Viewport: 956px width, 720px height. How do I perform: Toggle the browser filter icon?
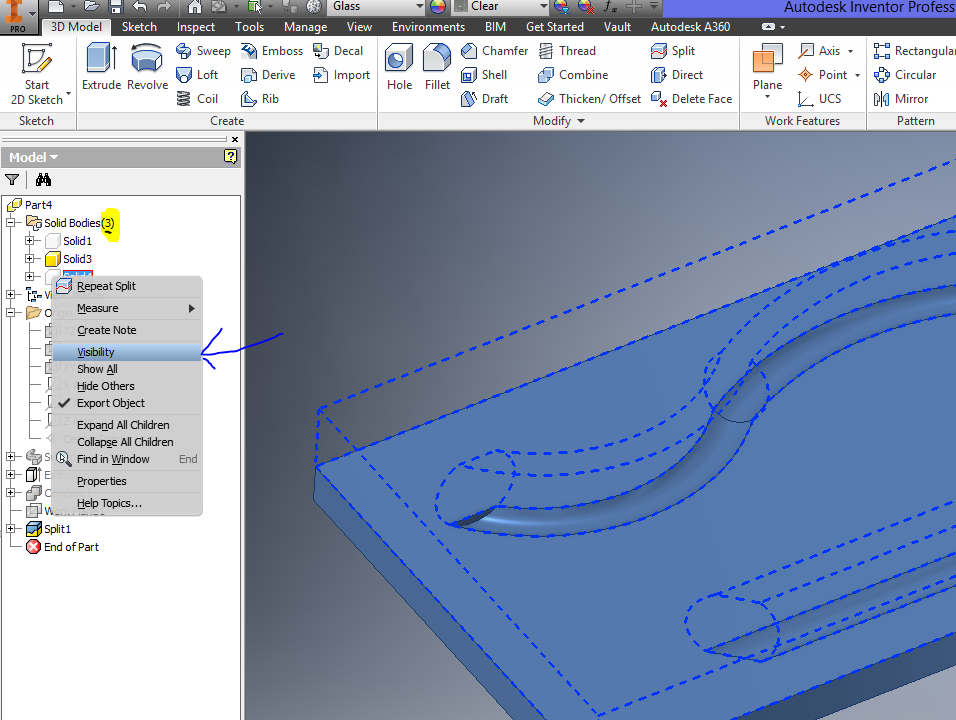pos(12,179)
